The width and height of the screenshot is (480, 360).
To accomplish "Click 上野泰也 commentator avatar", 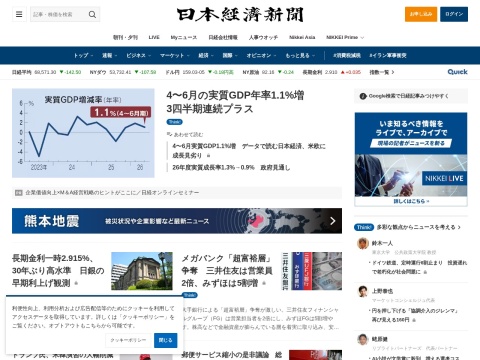I will (x=363, y=291).
